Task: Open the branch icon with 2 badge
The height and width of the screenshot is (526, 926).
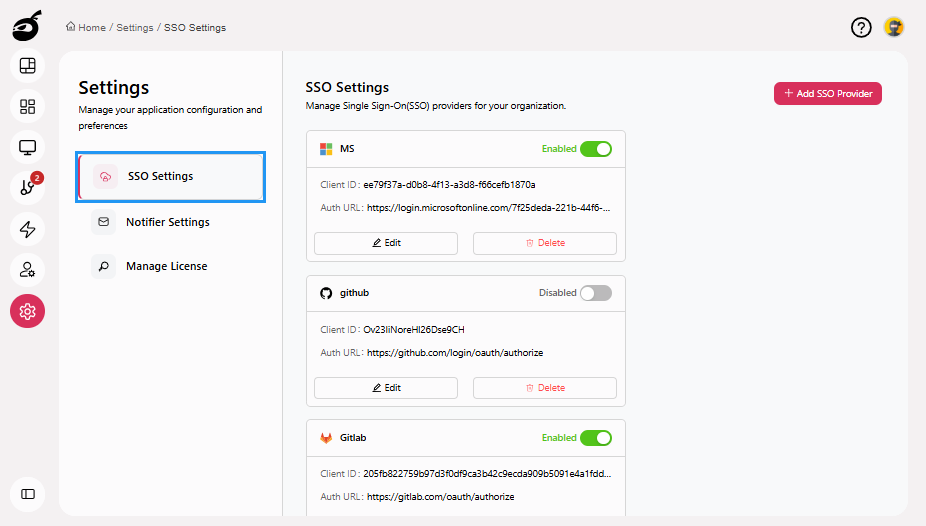Action: coord(28,188)
